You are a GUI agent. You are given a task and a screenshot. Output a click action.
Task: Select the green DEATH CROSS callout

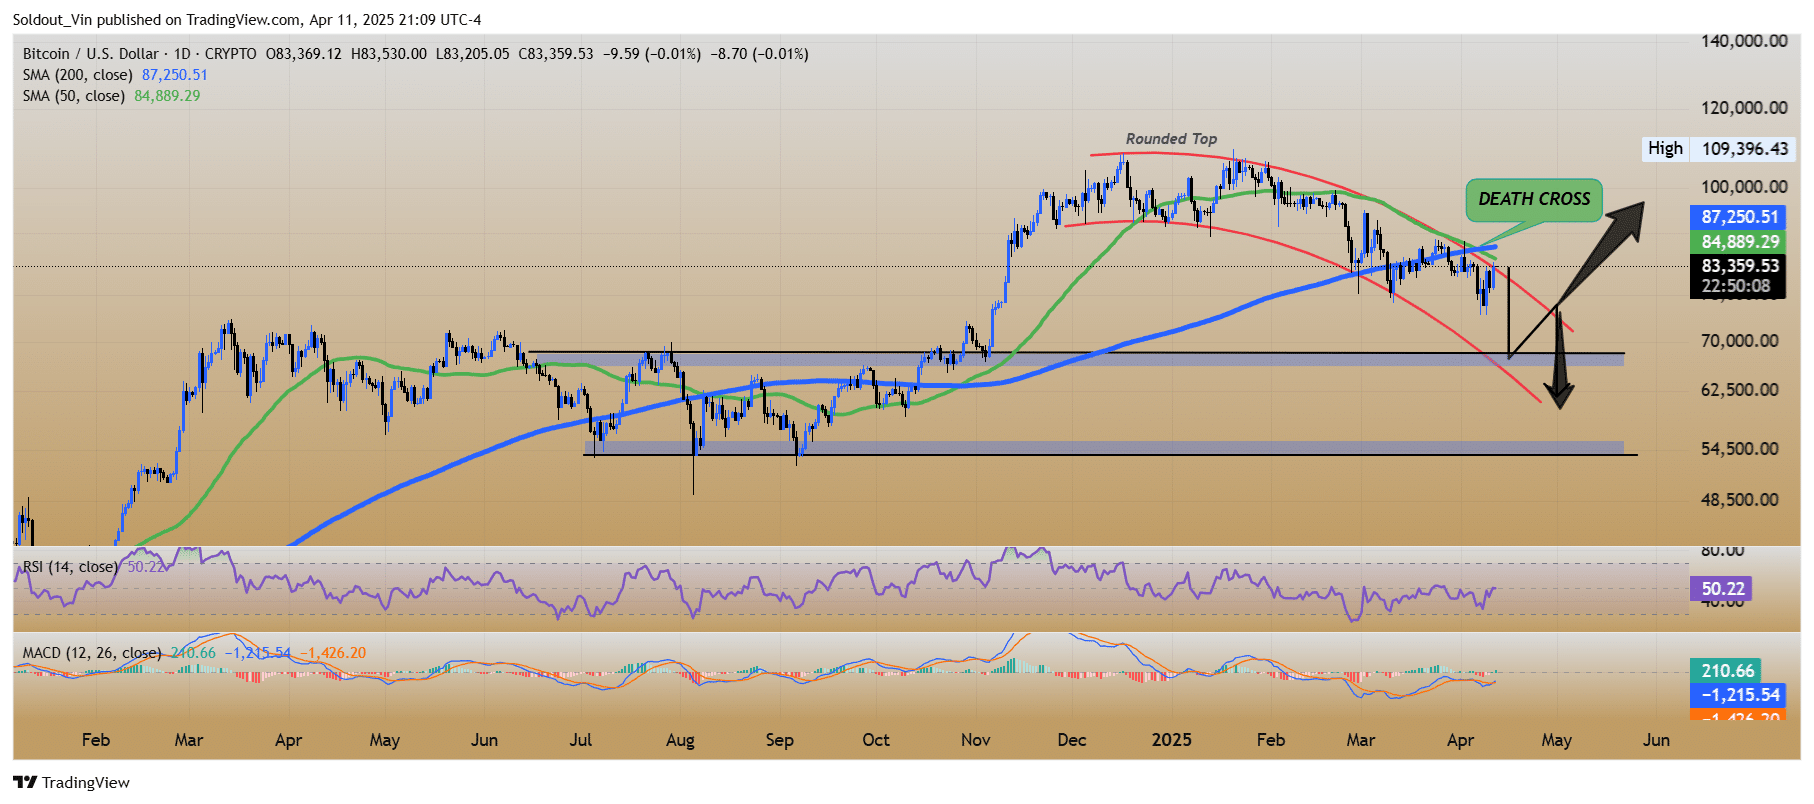tap(1533, 199)
